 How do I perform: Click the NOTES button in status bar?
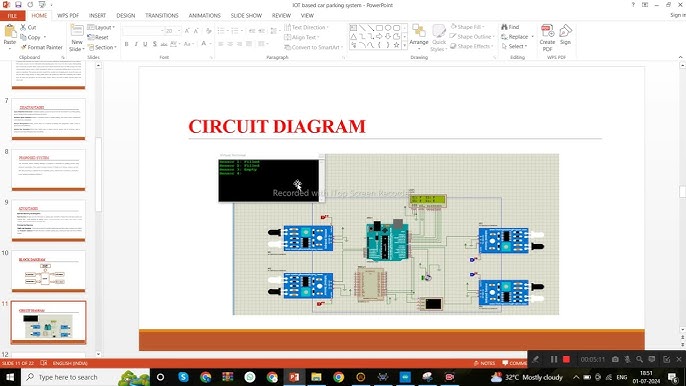(484, 363)
